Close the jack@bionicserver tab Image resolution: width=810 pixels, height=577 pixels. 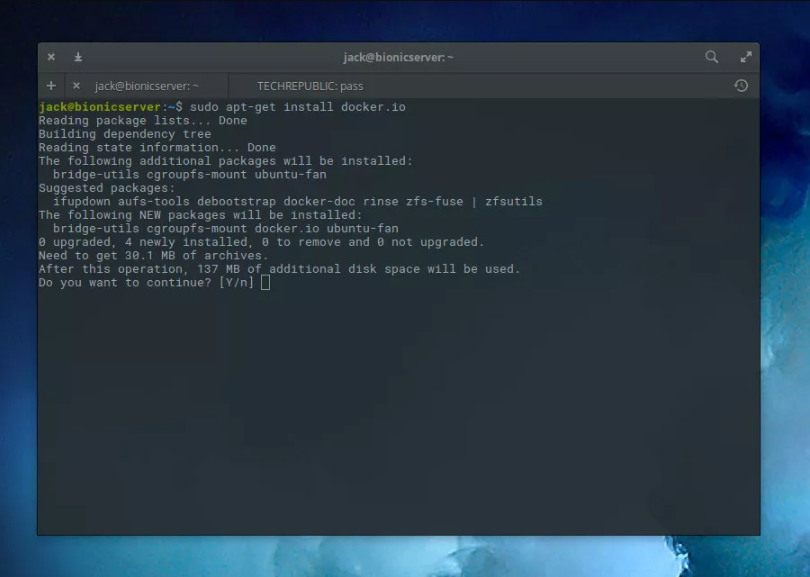click(76, 86)
